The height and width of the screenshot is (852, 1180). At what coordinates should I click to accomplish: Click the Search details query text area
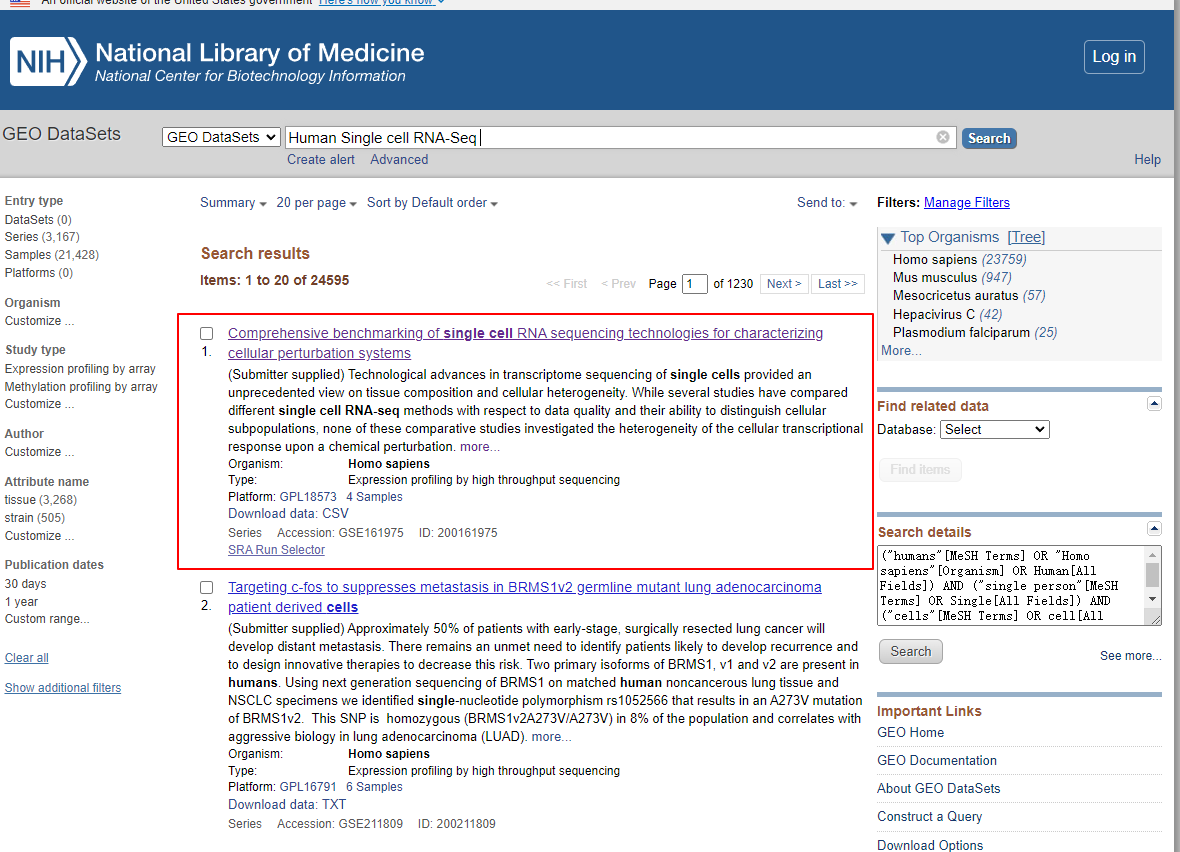click(1012, 586)
